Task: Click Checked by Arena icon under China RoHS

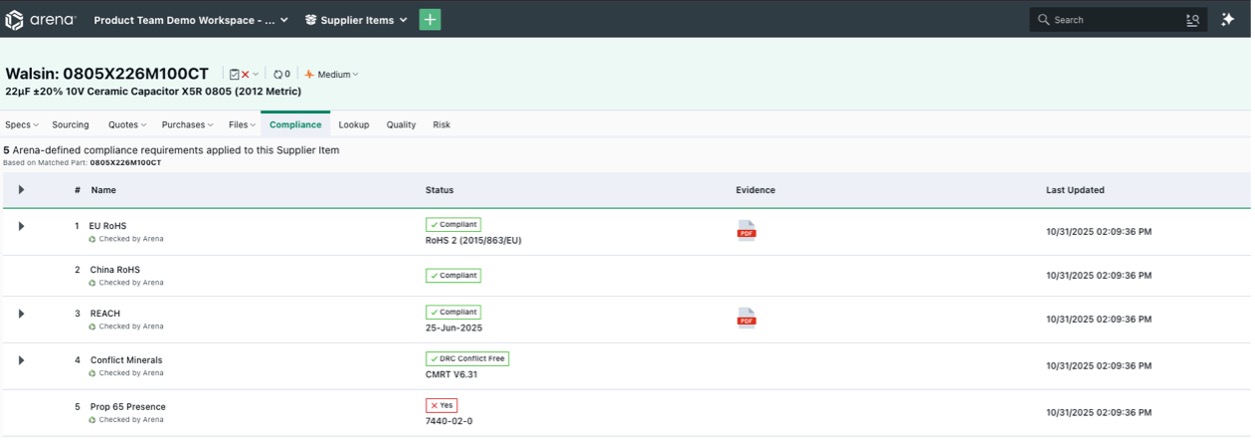Action: [x=93, y=283]
